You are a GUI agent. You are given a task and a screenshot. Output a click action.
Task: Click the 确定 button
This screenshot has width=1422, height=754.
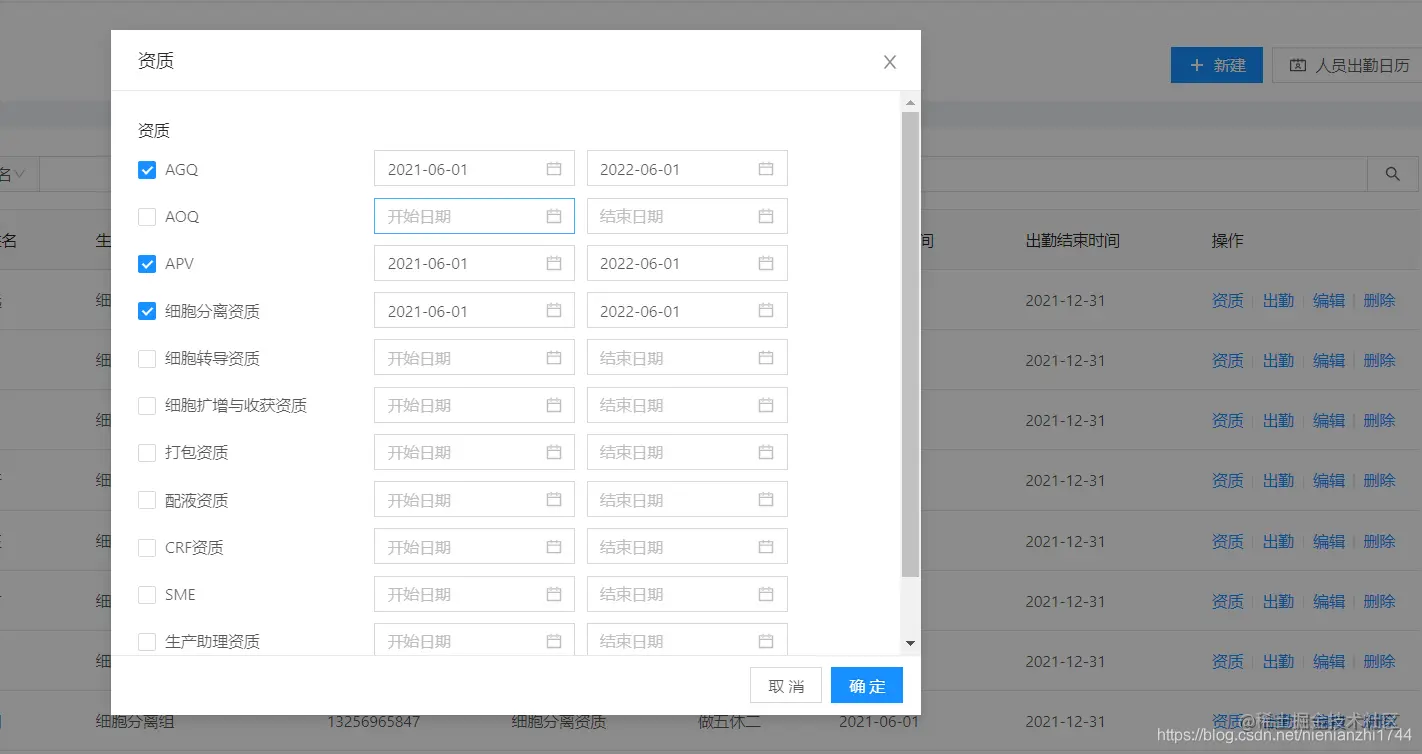(867, 686)
